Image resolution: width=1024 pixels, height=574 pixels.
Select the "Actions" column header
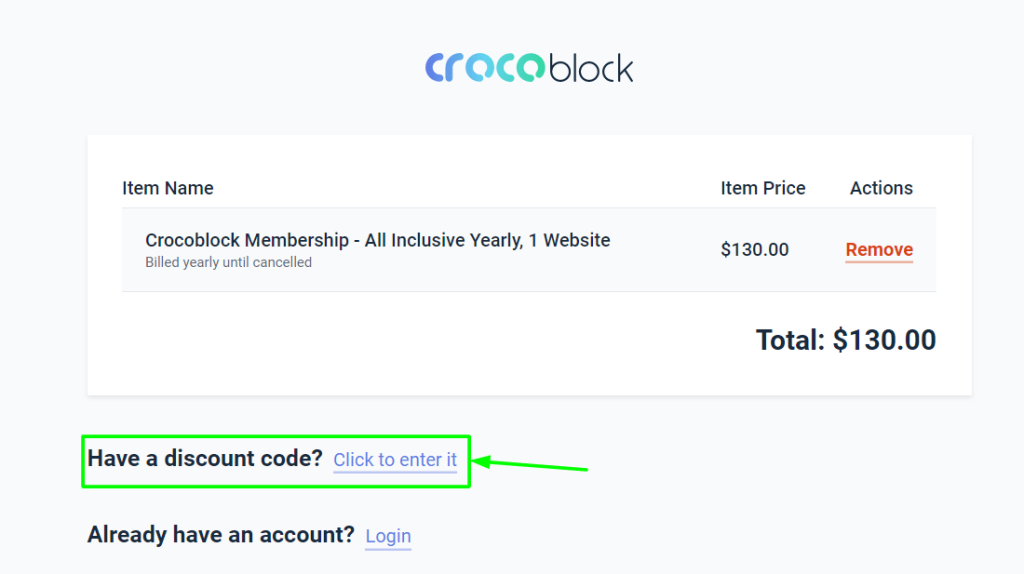(881, 188)
